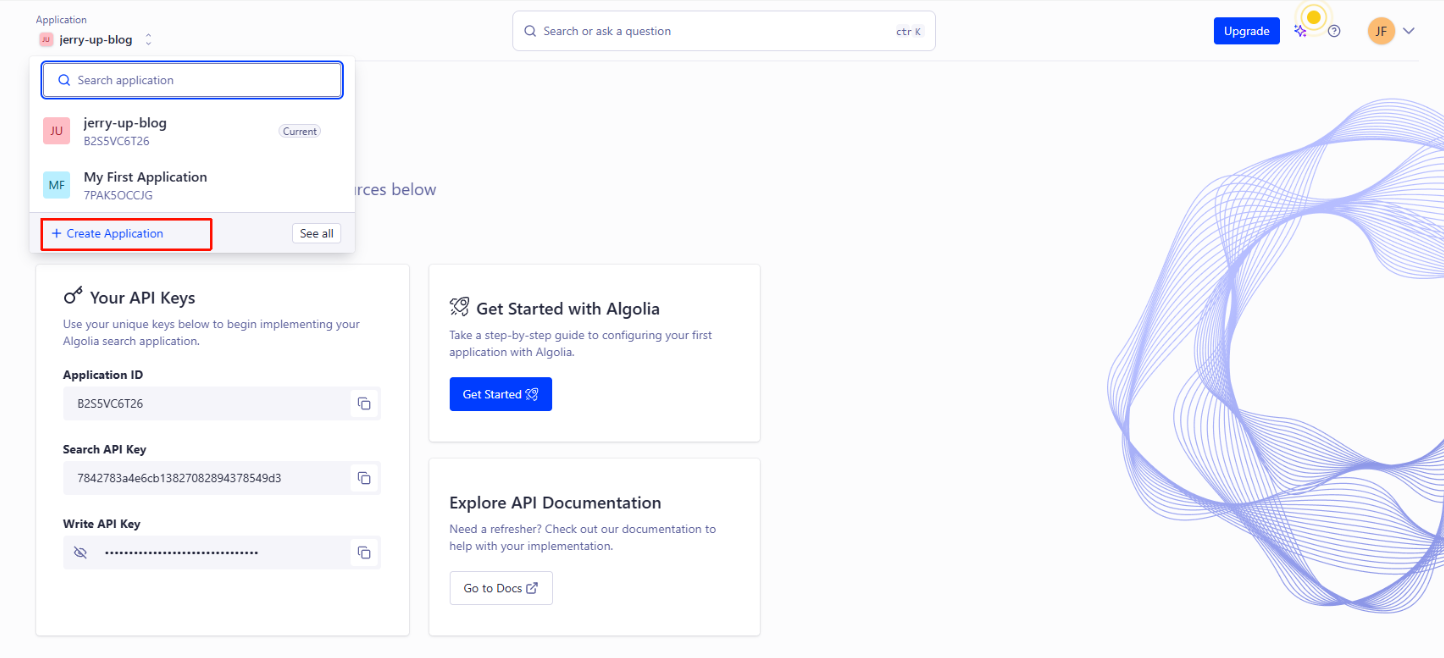Click the Explore API Documentation heading

click(555, 503)
